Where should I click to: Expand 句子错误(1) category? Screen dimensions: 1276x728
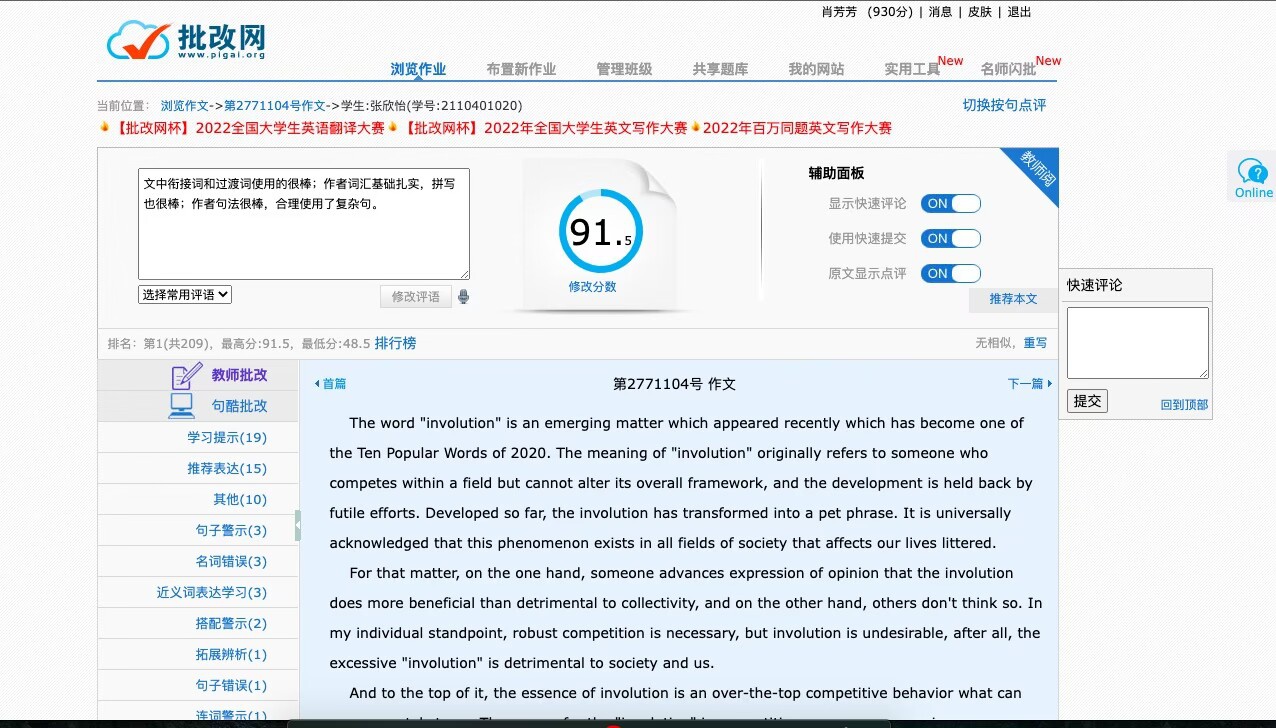(x=231, y=686)
